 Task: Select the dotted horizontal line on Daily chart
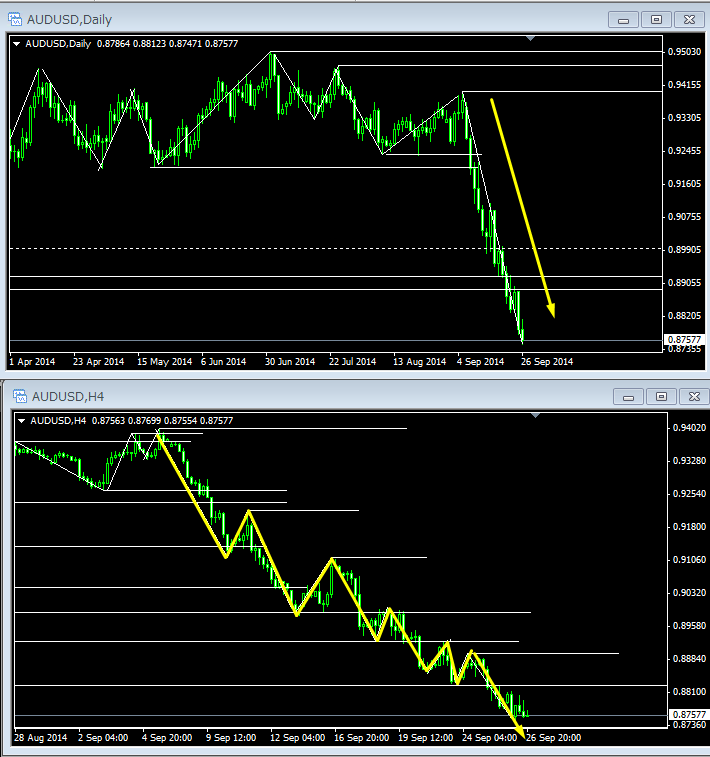click(300, 248)
